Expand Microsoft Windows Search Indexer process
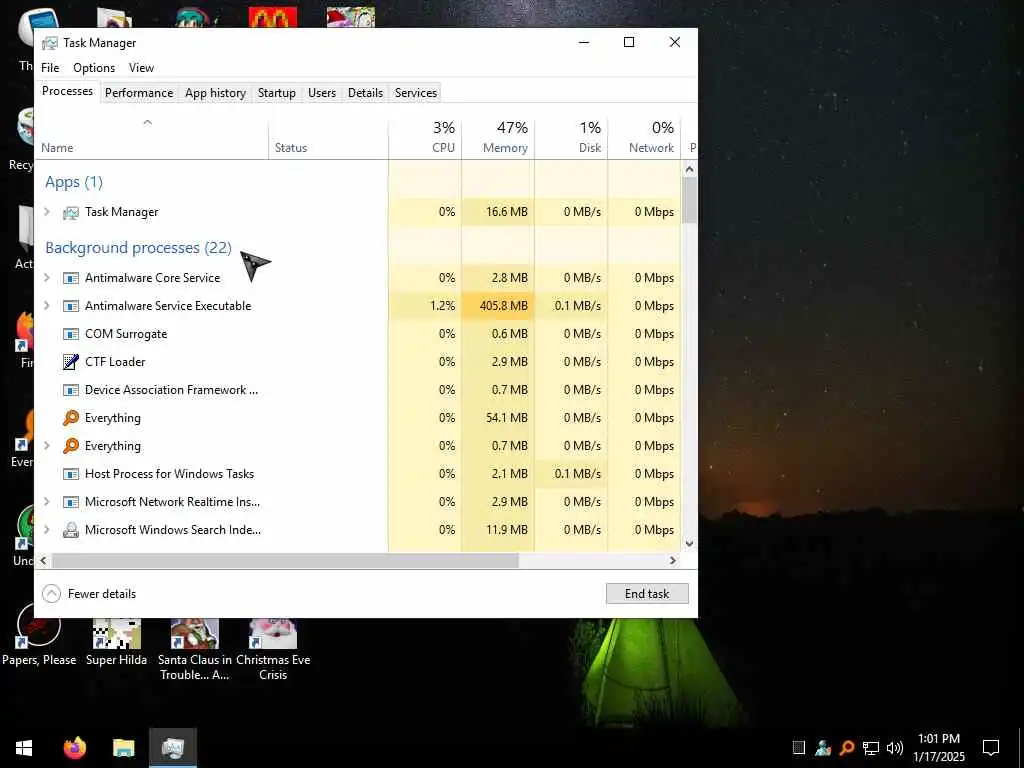 click(46, 530)
